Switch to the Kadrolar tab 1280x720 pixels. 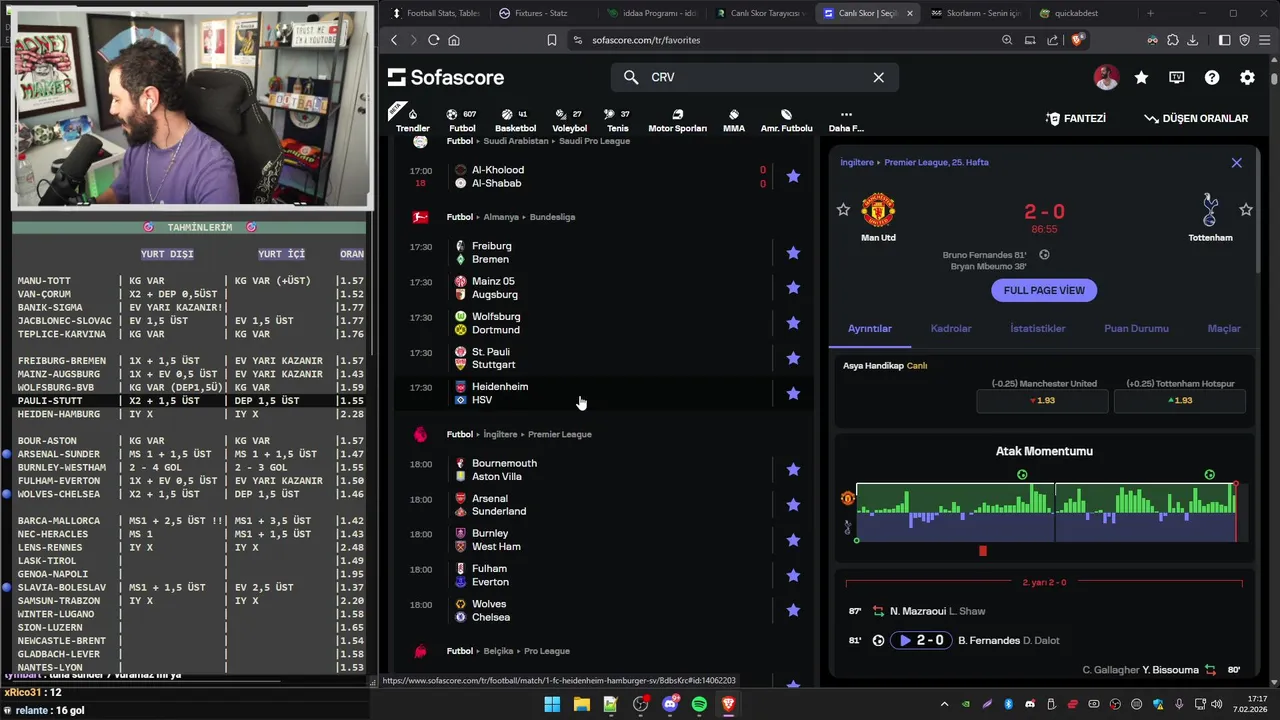click(951, 328)
